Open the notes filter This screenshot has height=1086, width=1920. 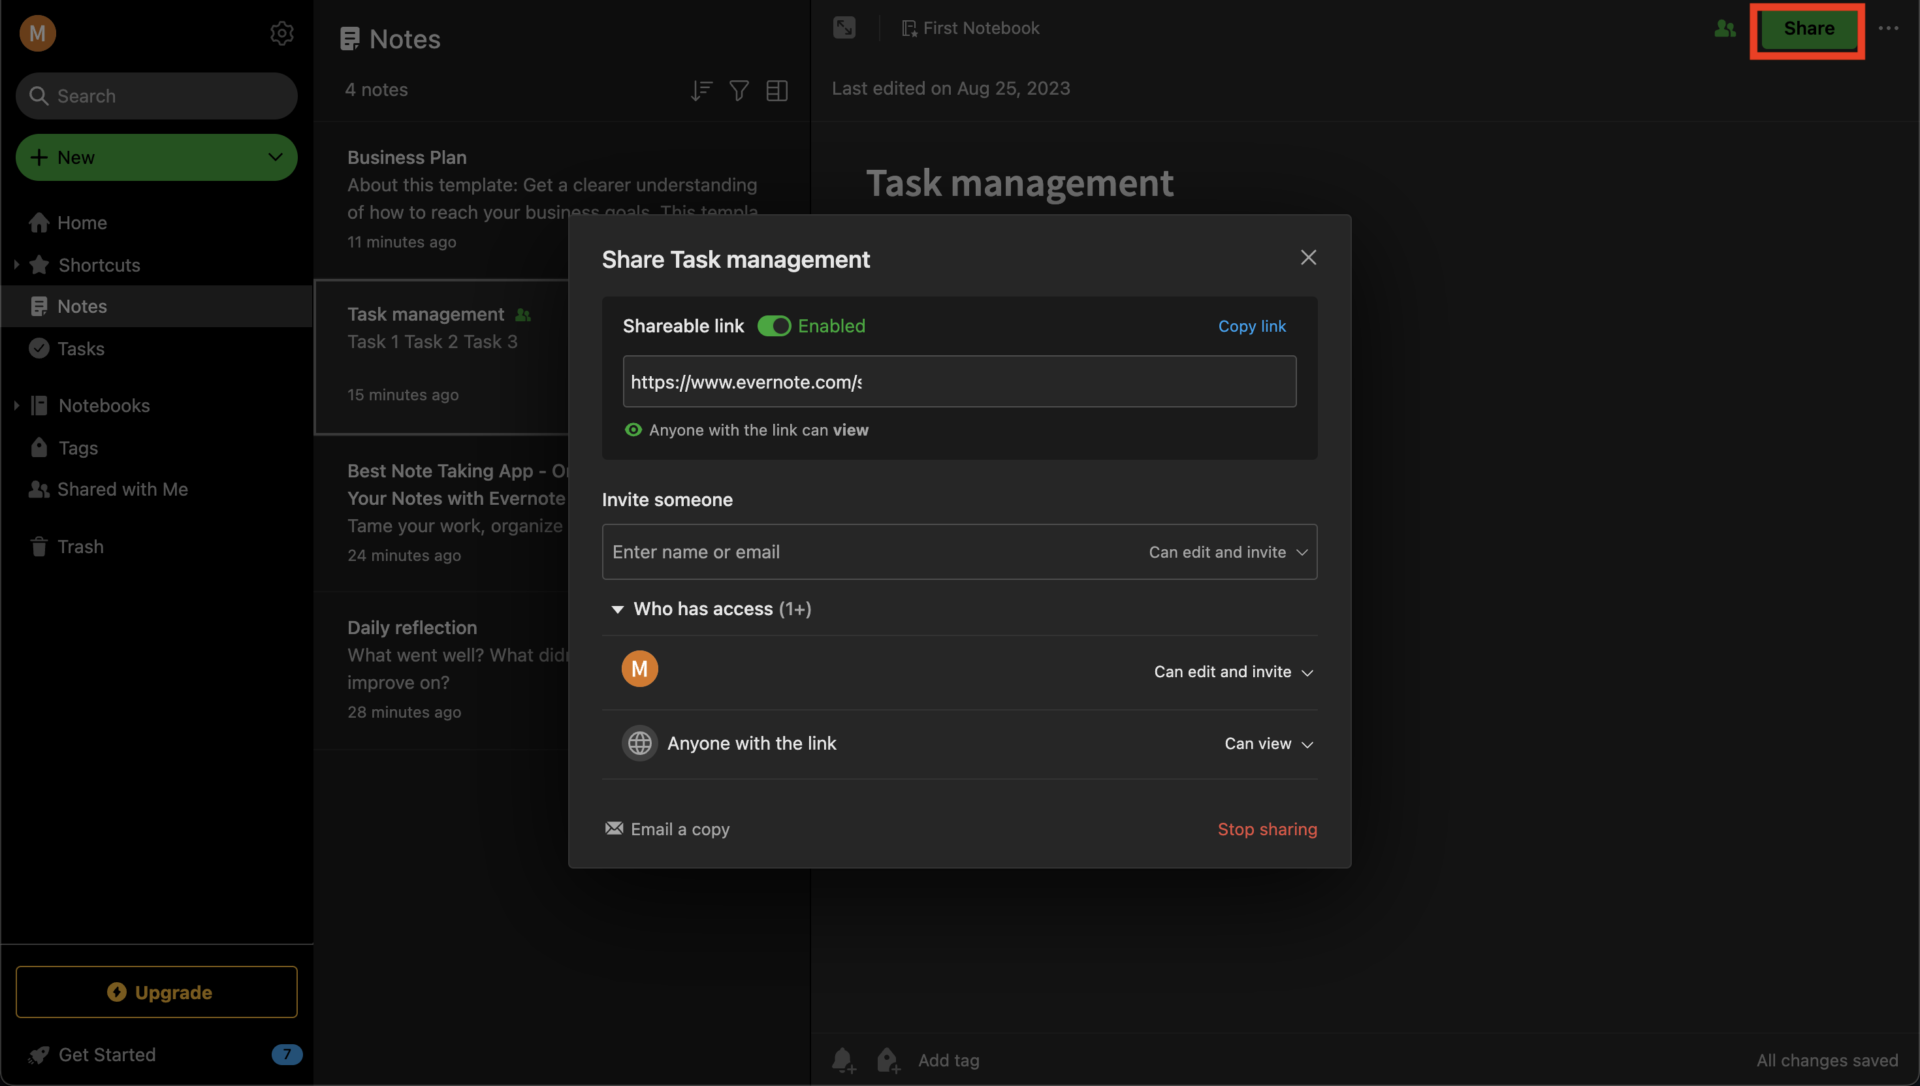tap(739, 90)
